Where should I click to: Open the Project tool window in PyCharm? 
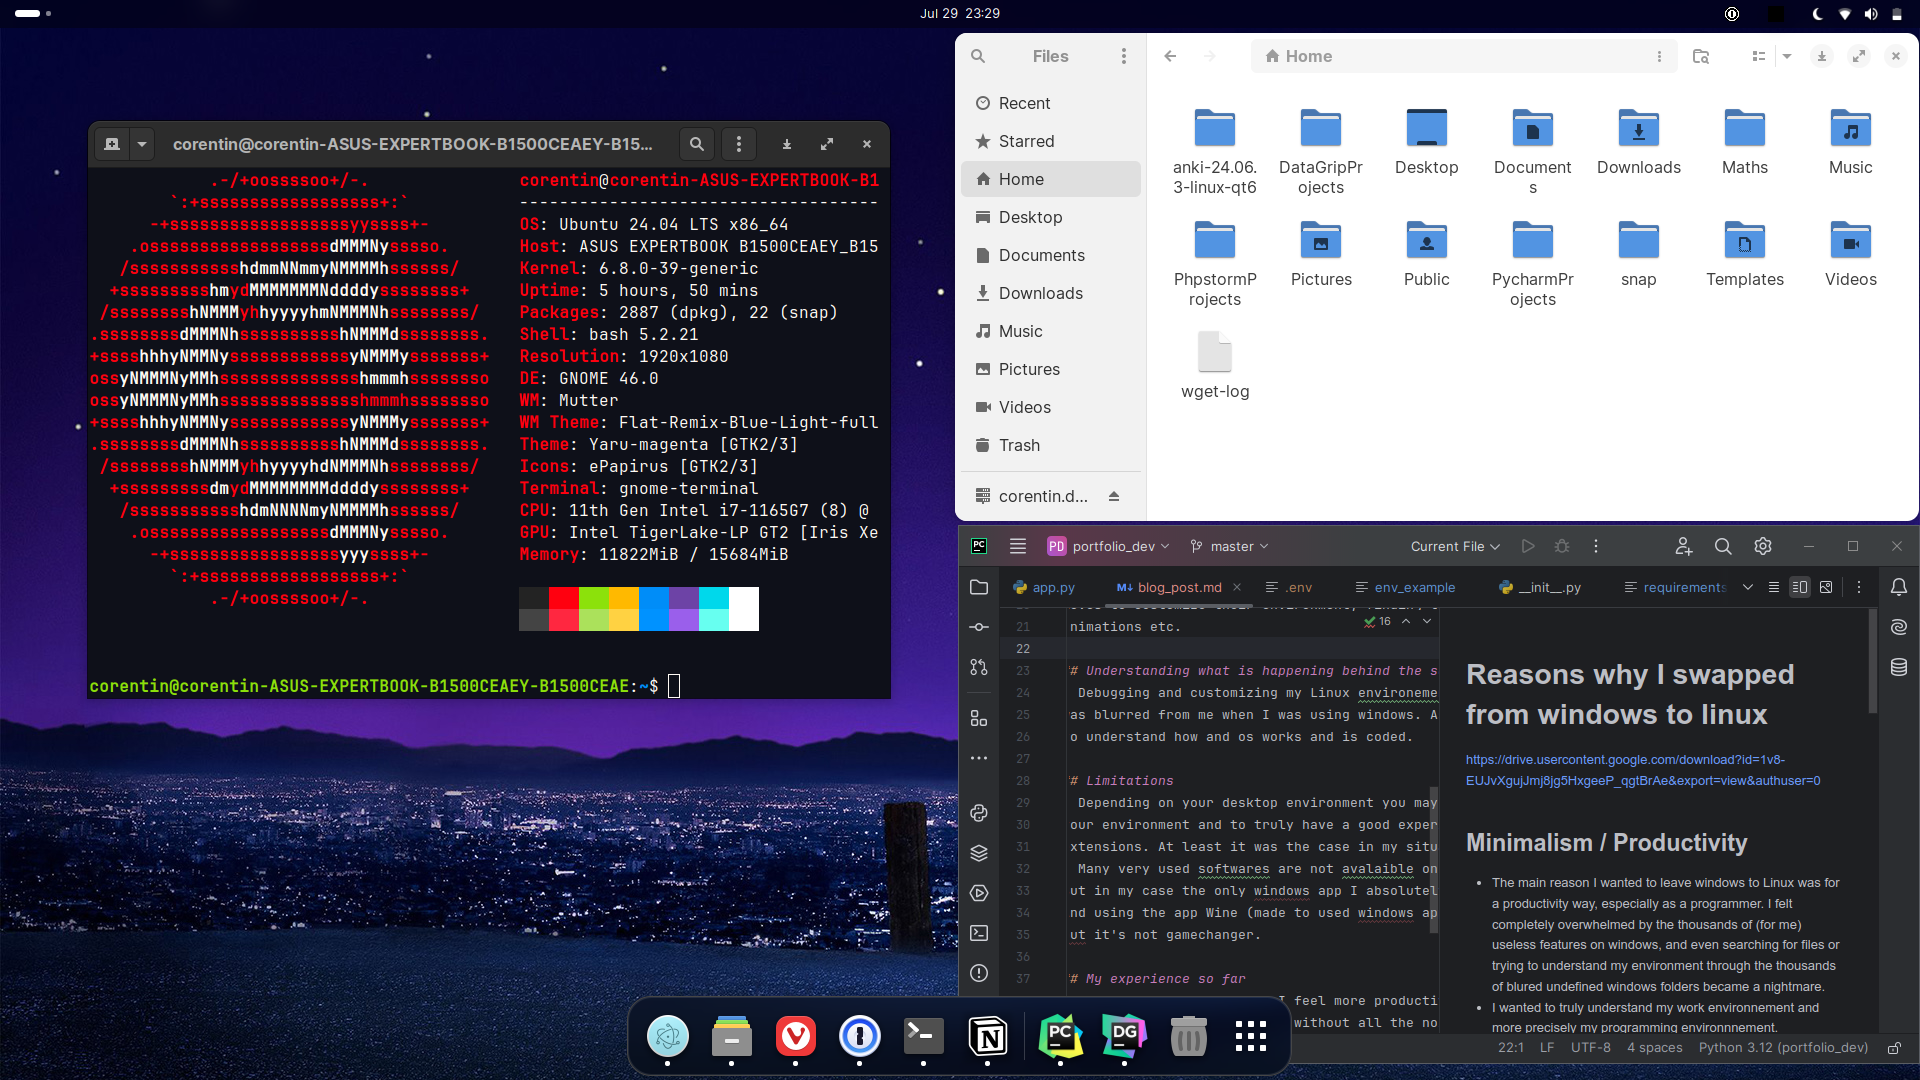tap(979, 587)
